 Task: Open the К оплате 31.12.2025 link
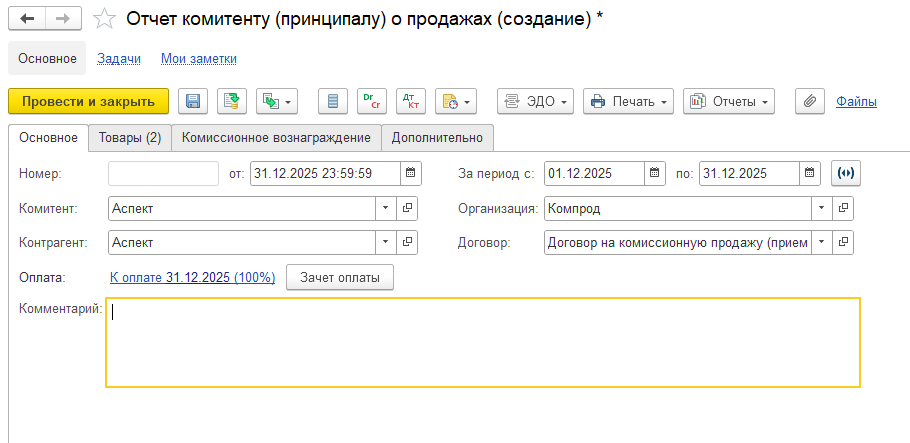point(192,277)
